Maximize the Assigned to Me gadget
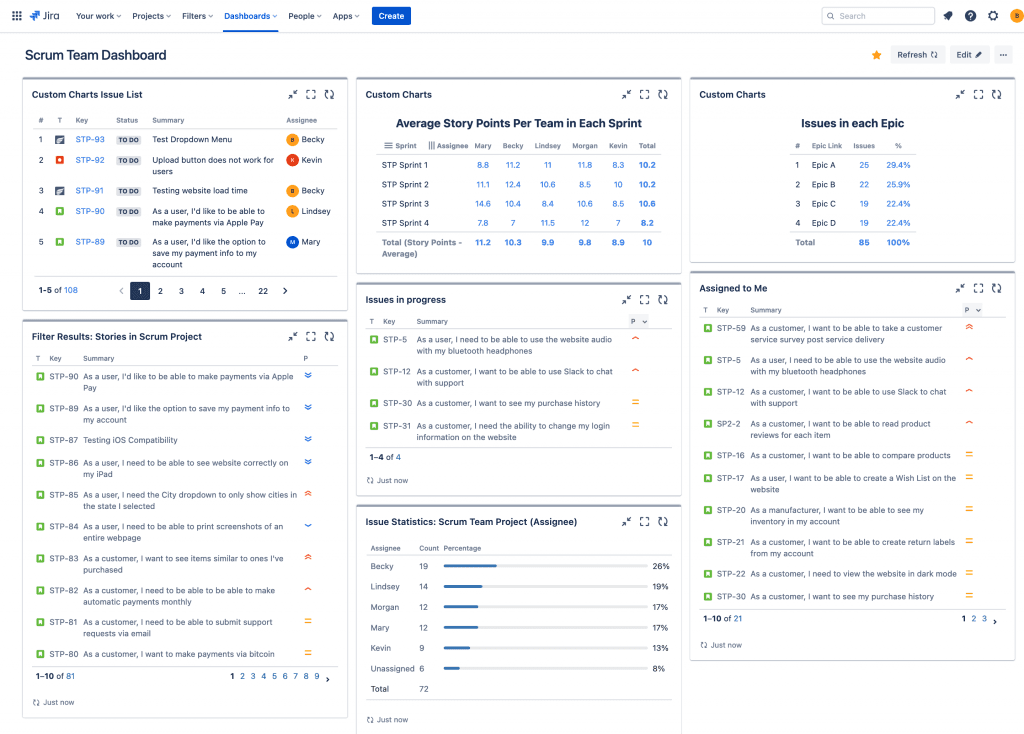Image resolution: width=1024 pixels, height=734 pixels. 978,289
